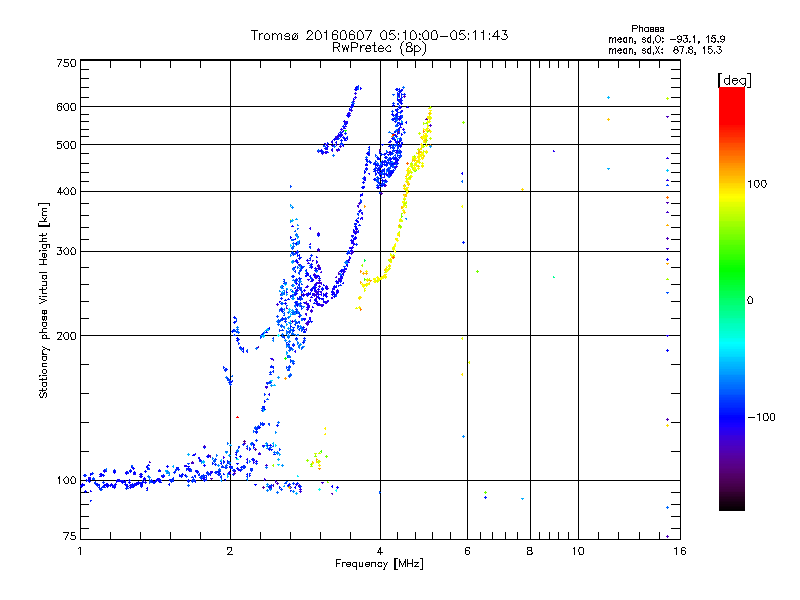This screenshot has height=600, width=800.
Task: Click the 'mean, sd,X: 87.8, 15.3' line
Action: [x=665, y=50]
